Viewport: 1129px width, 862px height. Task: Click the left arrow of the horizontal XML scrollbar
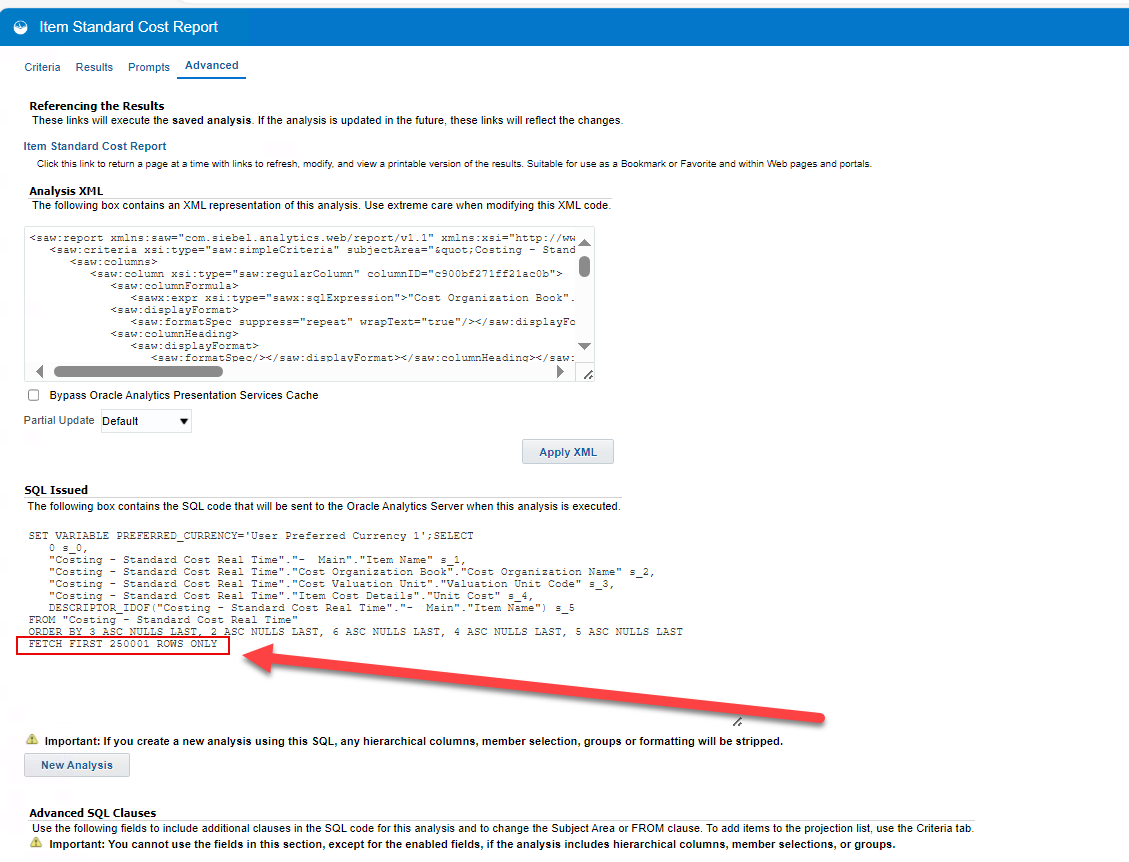pos(38,370)
